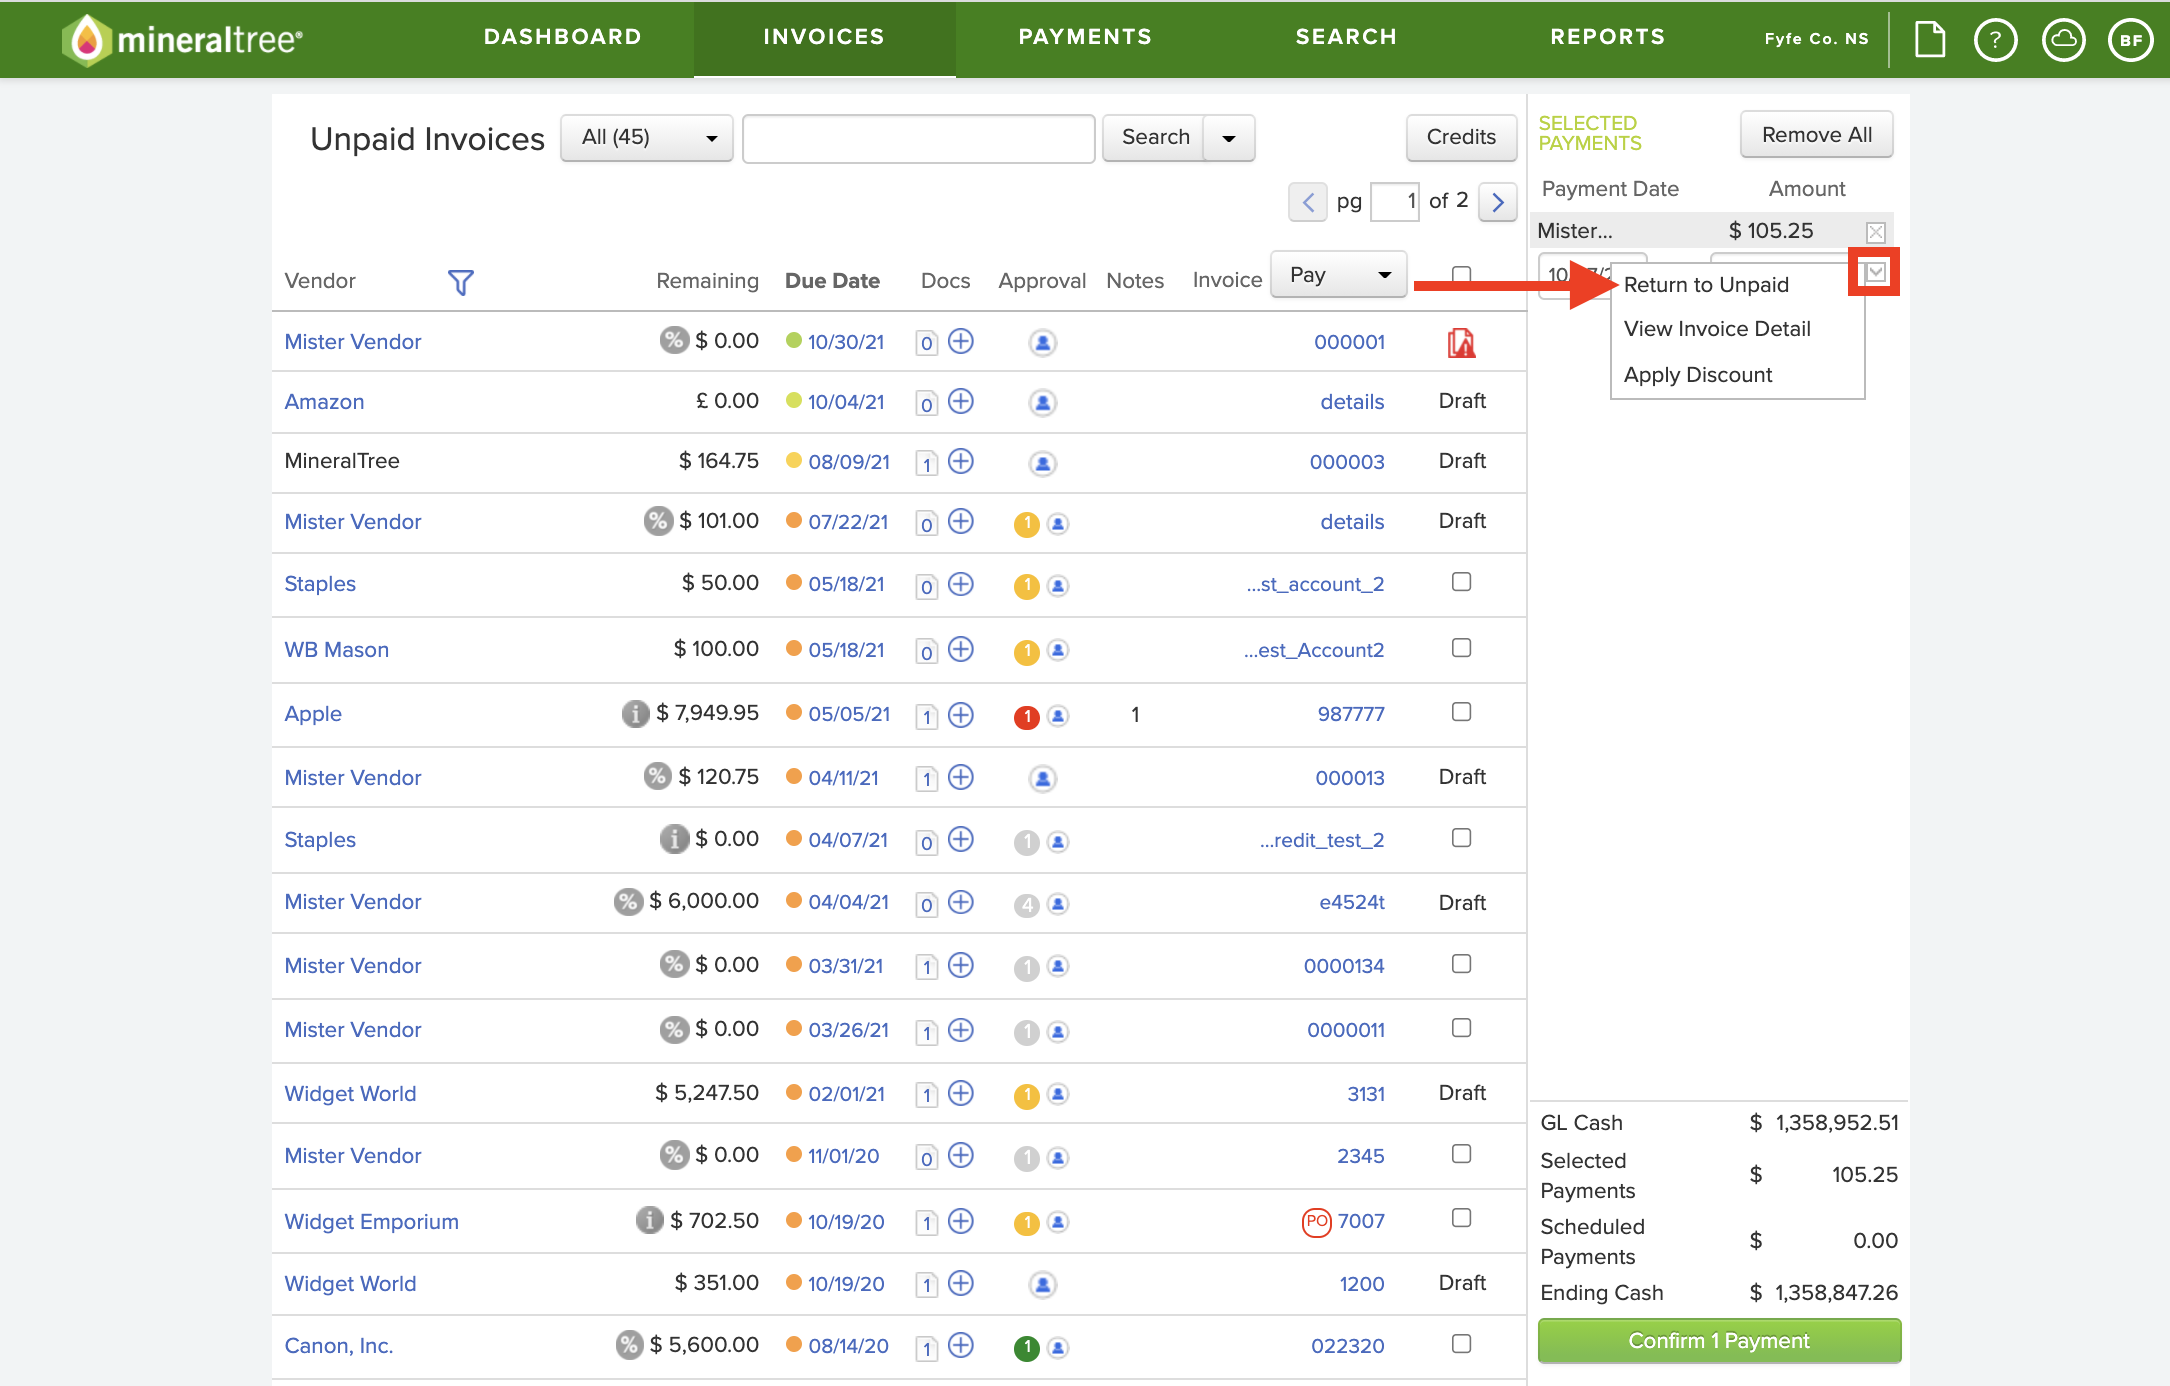Click the info icon beside Widget Emporium's $ 702.50
The width and height of the screenshot is (2170, 1386).
click(x=649, y=1220)
